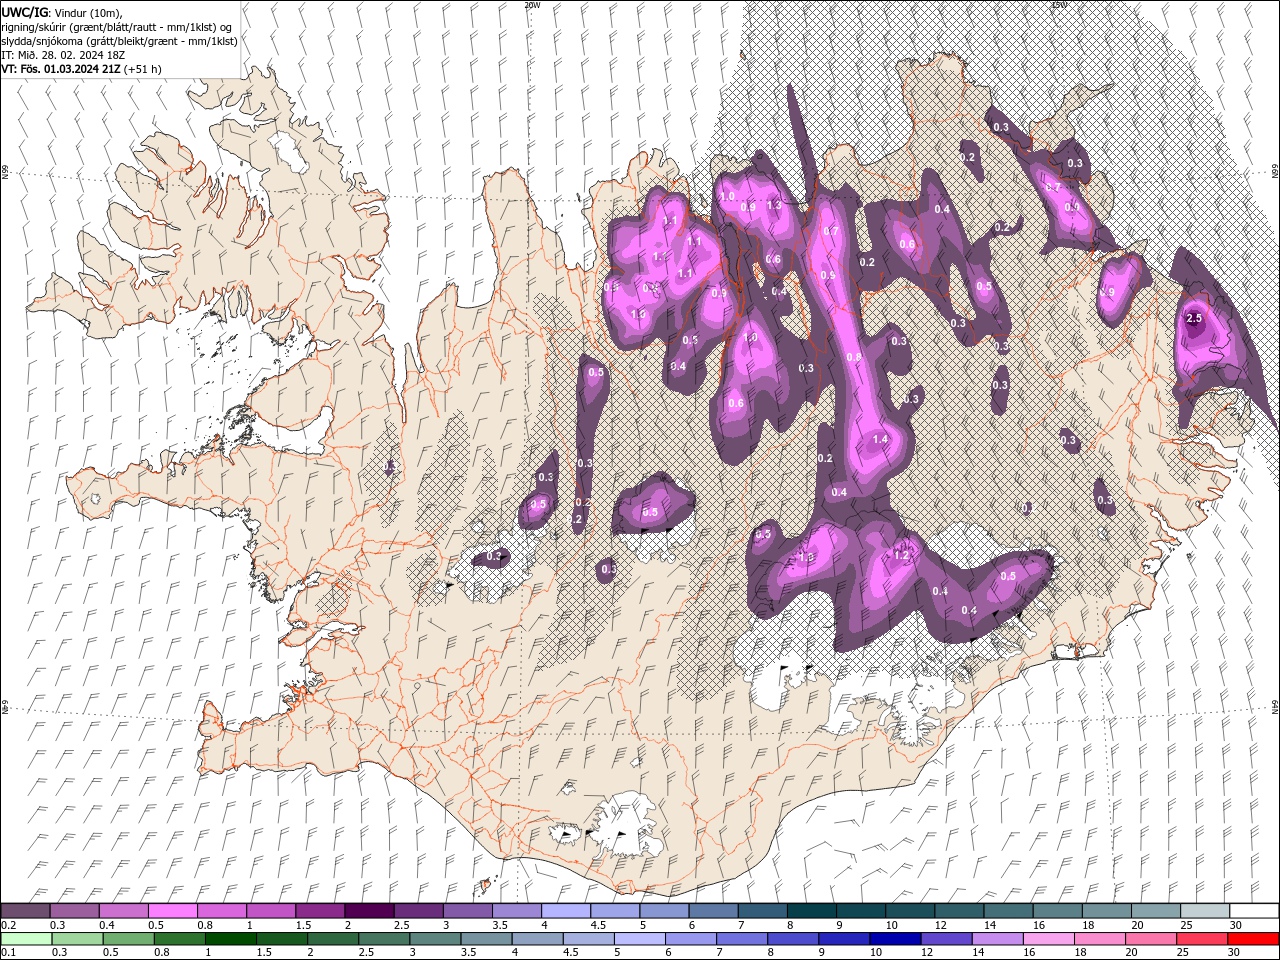1280x960 pixels.
Task: Click the 1.4 snowfall value on the map
Action: 880,439
